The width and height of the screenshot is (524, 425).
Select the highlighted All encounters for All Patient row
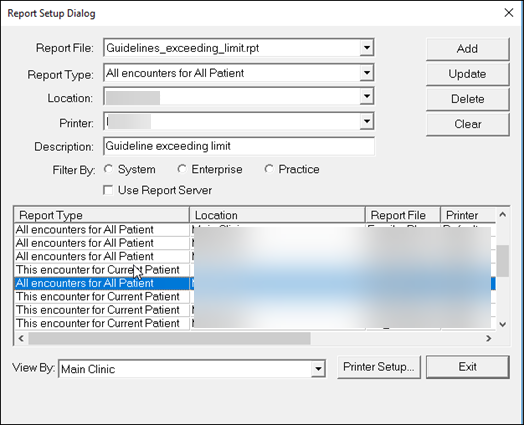[x=255, y=283]
